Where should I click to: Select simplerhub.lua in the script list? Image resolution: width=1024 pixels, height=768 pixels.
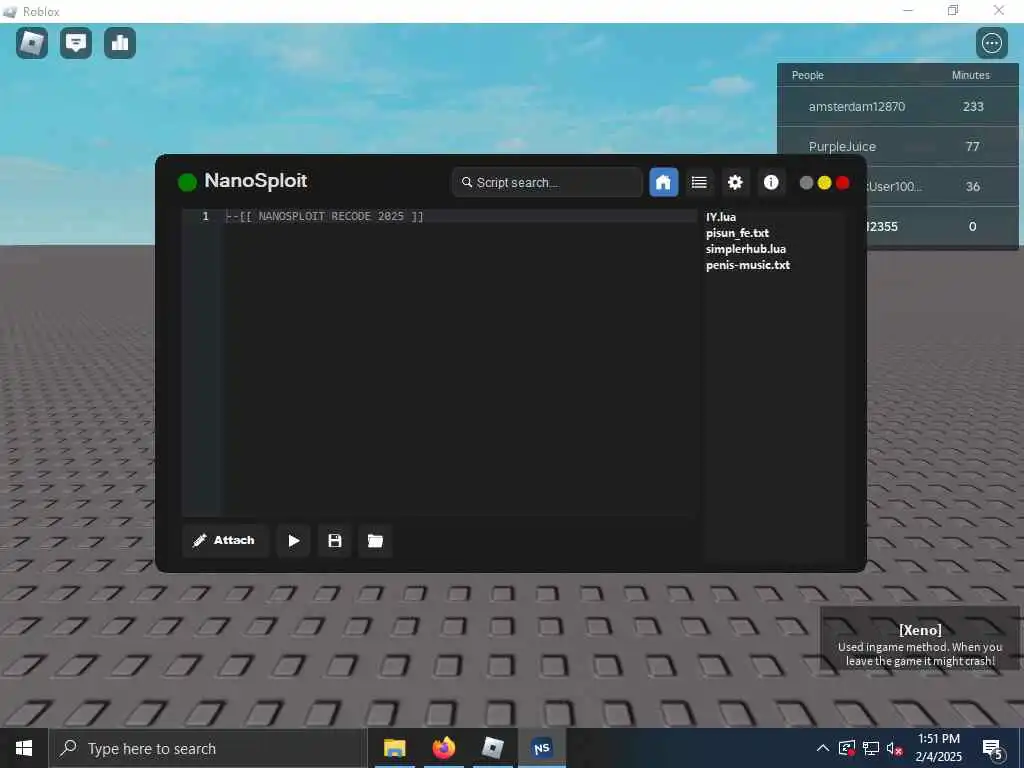point(746,249)
